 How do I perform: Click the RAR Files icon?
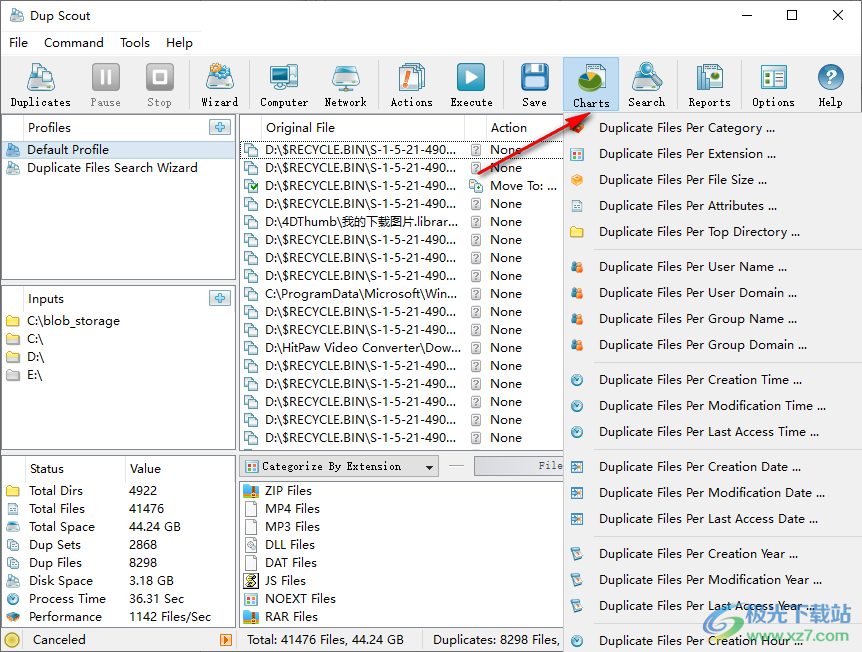(x=251, y=617)
